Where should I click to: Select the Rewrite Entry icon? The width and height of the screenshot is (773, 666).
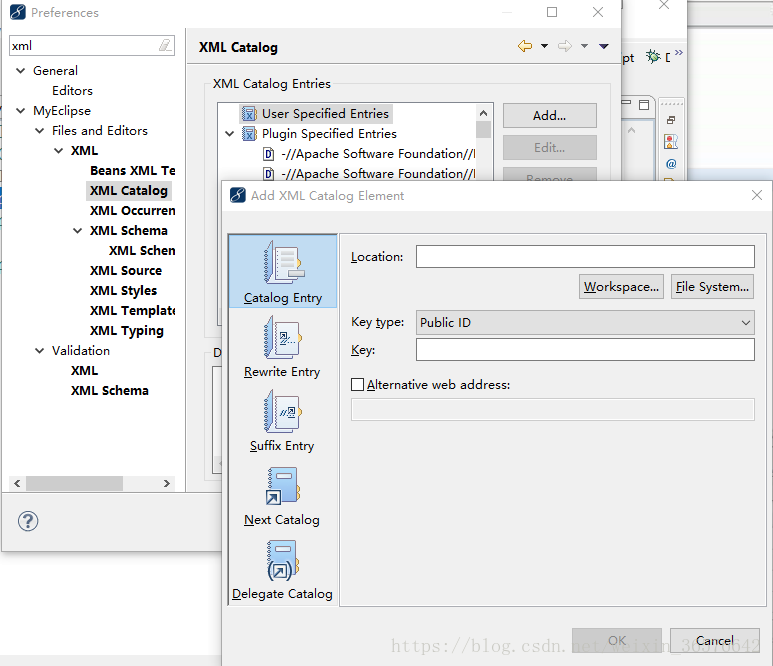(x=282, y=338)
